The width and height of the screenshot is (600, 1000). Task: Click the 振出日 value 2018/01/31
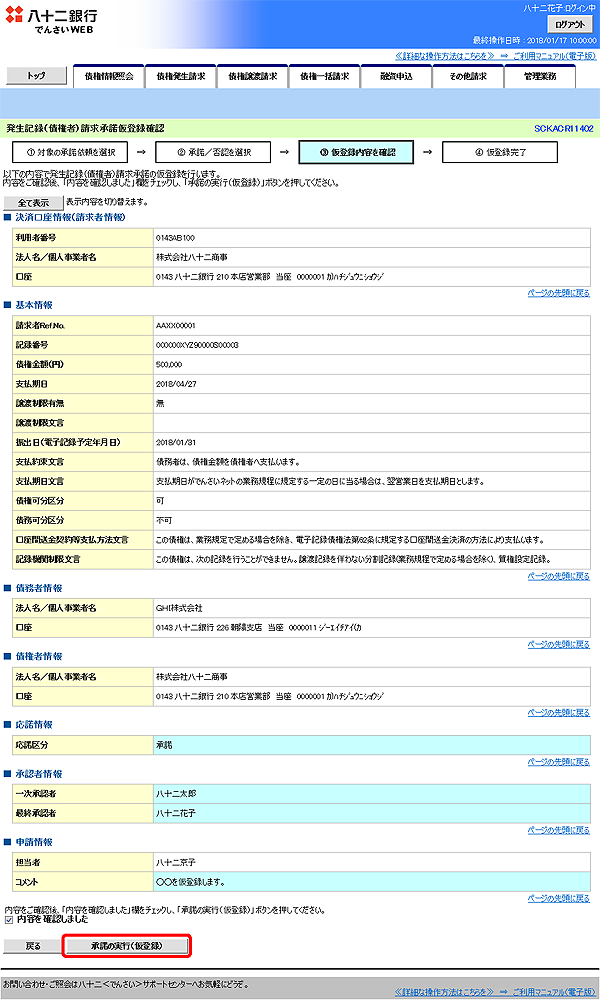[x=176, y=443]
